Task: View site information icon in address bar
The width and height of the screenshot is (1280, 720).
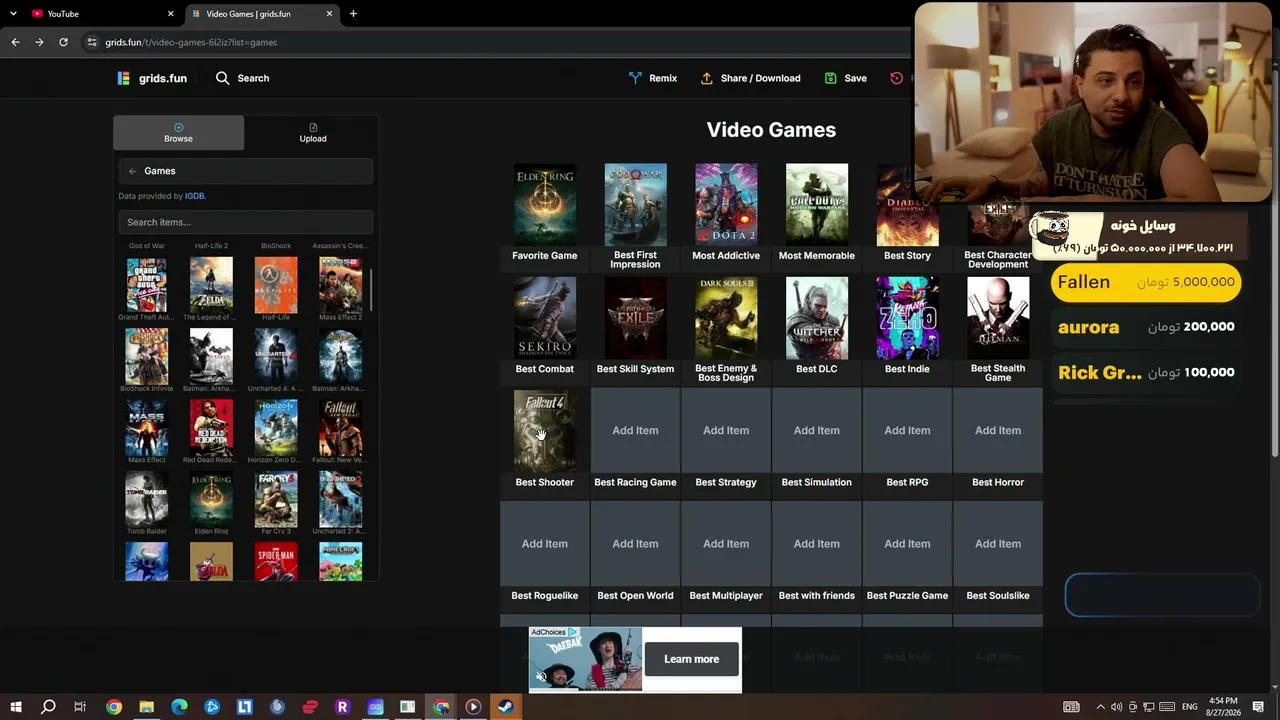Action: (92, 42)
